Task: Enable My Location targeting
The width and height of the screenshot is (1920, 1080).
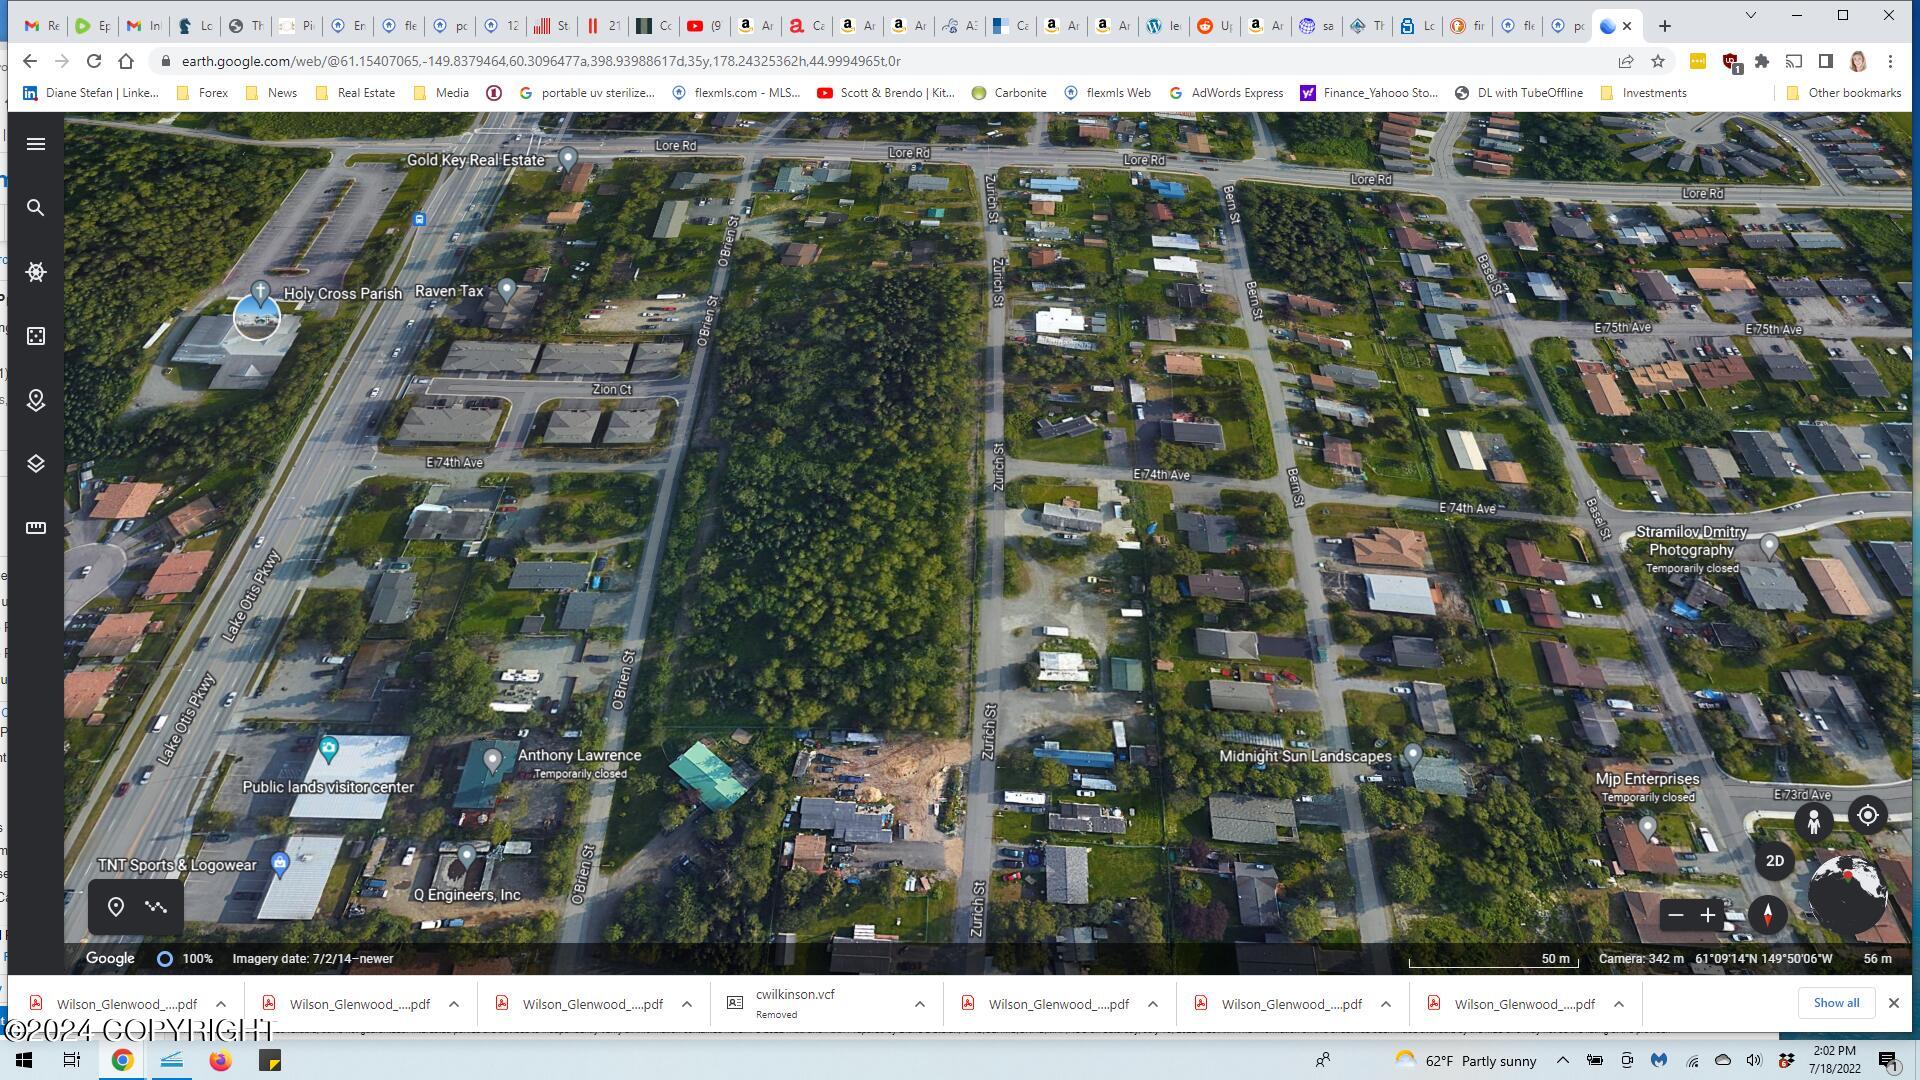Action: [x=1868, y=816]
